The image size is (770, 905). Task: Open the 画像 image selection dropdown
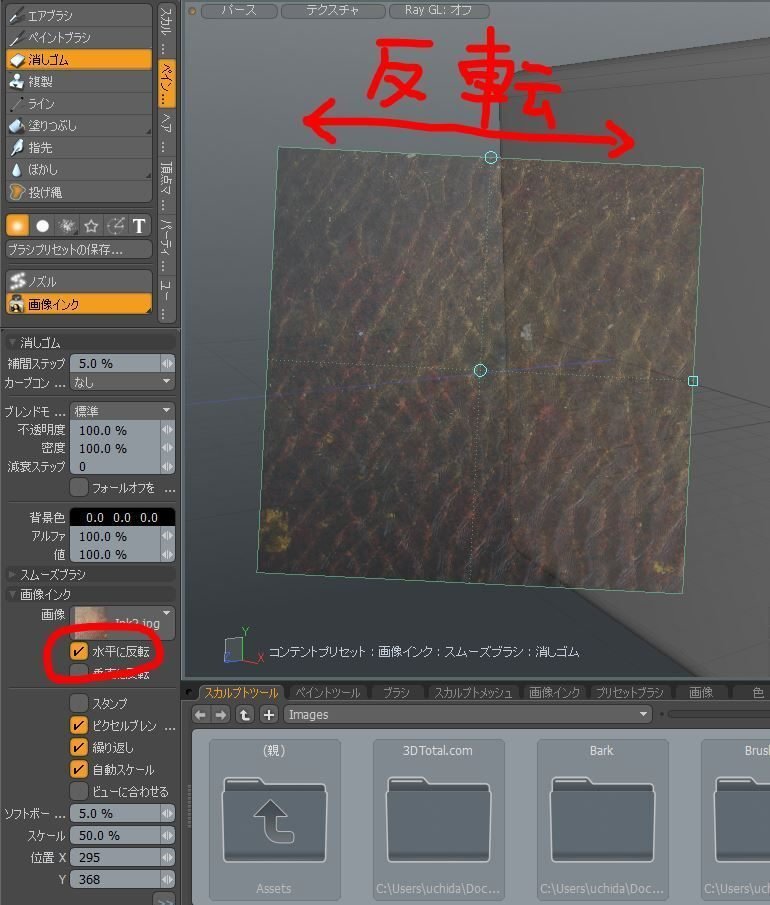coord(122,622)
